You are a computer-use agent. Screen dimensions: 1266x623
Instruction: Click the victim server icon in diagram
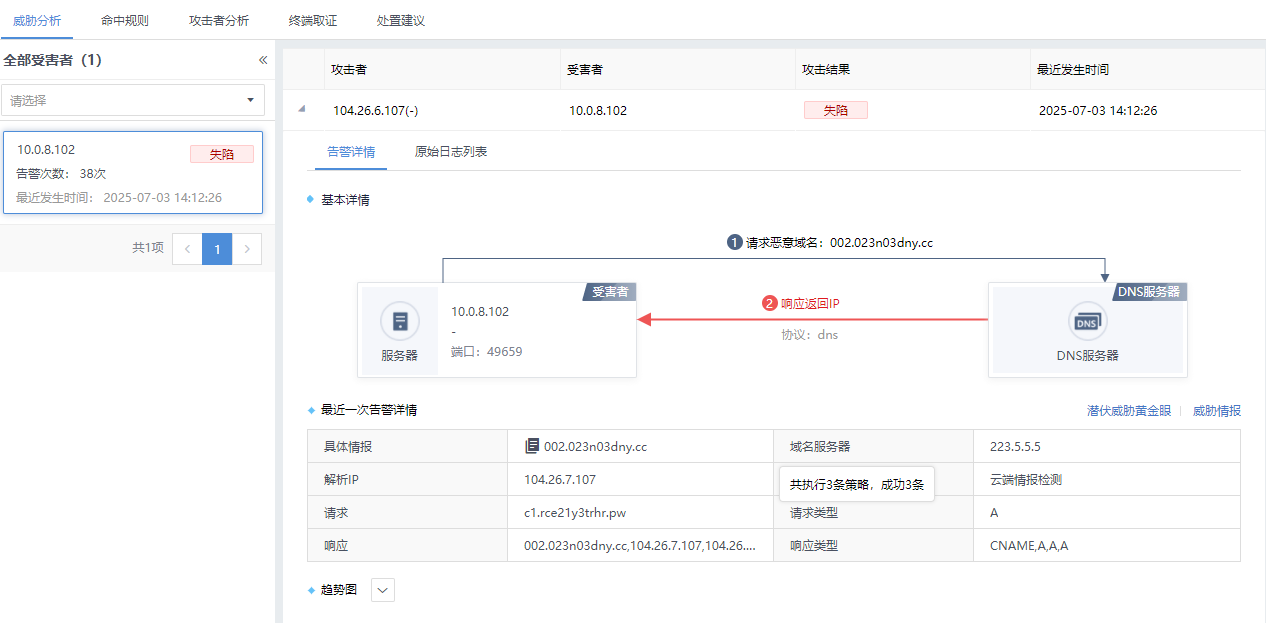point(400,321)
